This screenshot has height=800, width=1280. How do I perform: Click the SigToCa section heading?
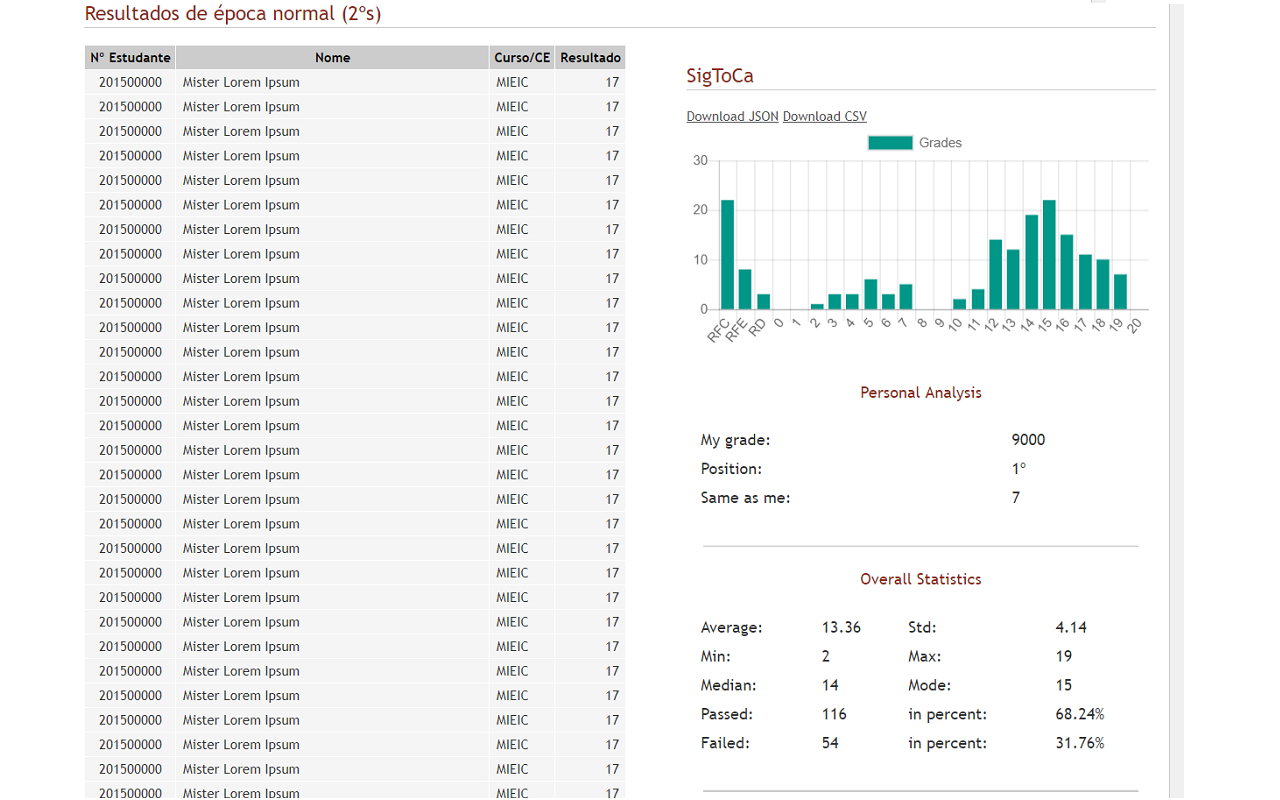coord(720,76)
